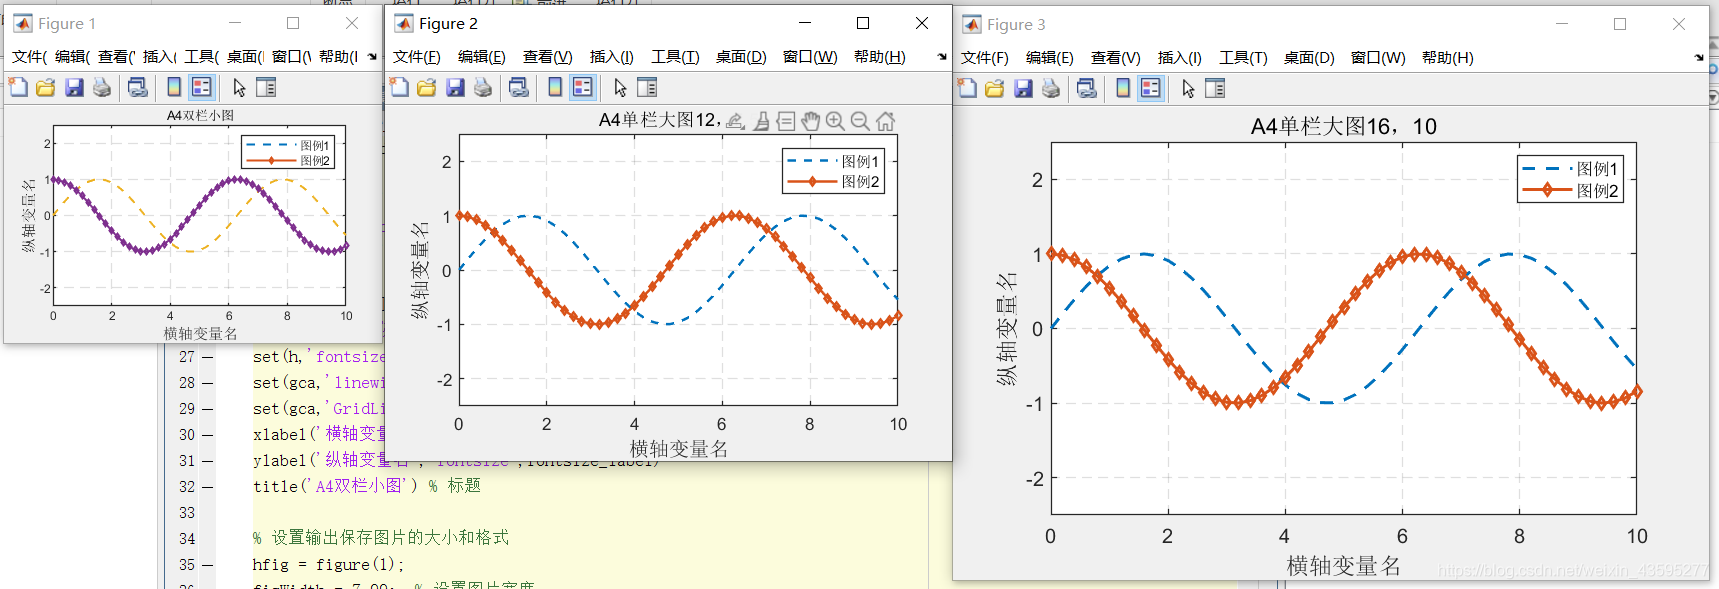Viewport: 1719px width, 589px height.
Task: Toggle Insert Colorbar in Figure 3 toolbar
Action: pyautogui.click(x=1123, y=88)
